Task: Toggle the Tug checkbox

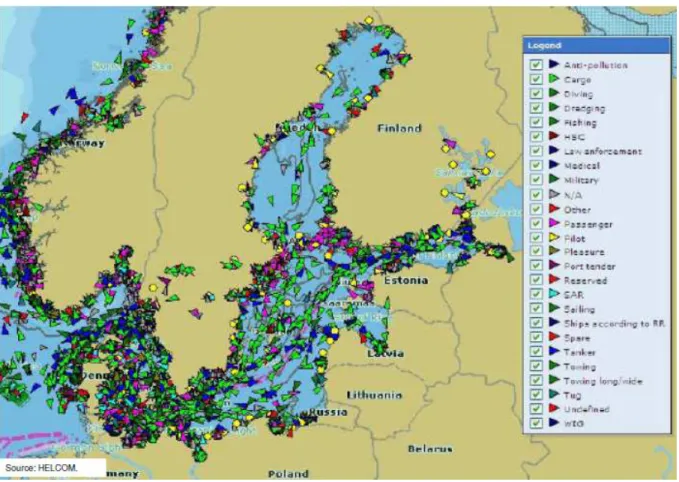Action: click(536, 395)
